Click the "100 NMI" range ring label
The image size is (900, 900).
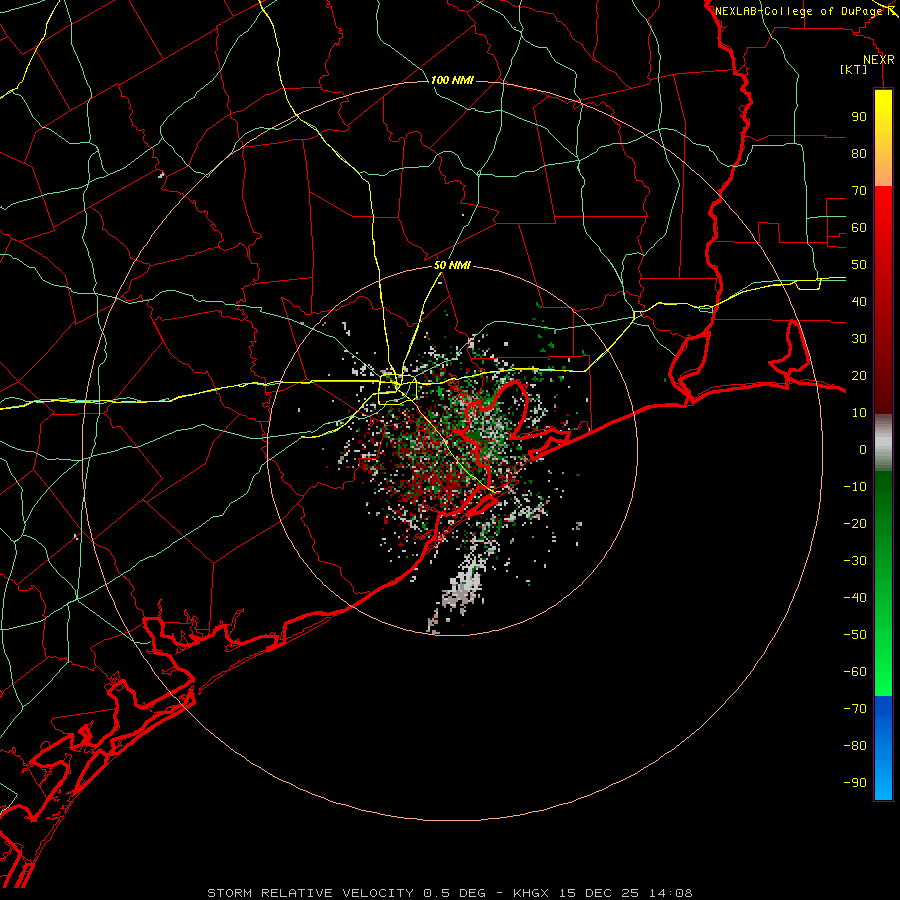452,80
